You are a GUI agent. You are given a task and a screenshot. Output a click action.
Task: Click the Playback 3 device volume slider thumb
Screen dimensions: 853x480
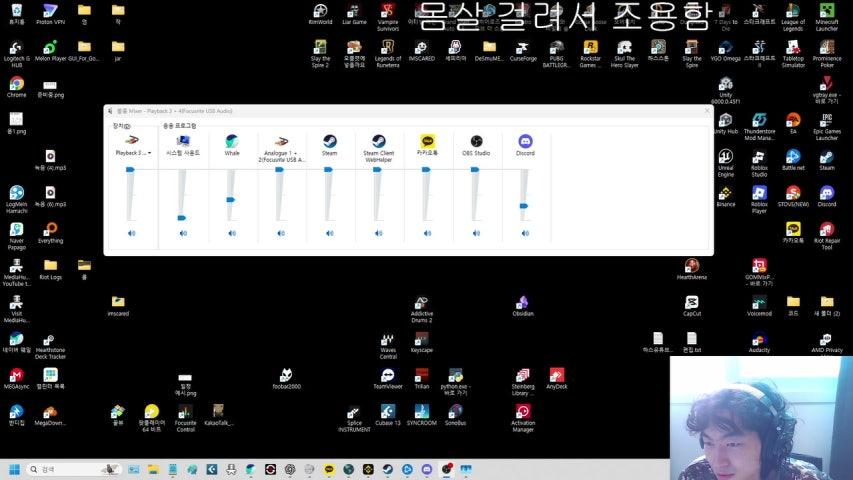pos(130,170)
